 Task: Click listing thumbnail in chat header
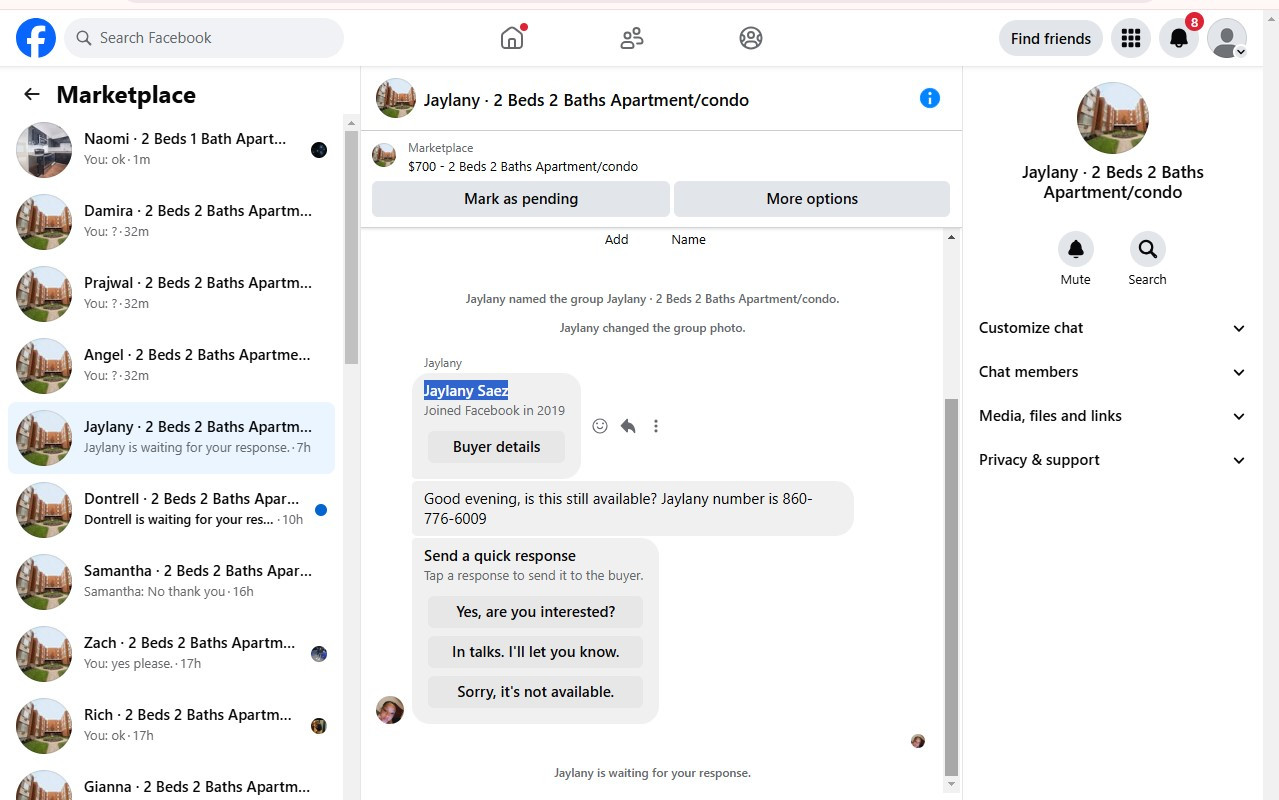pyautogui.click(x=396, y=98)
